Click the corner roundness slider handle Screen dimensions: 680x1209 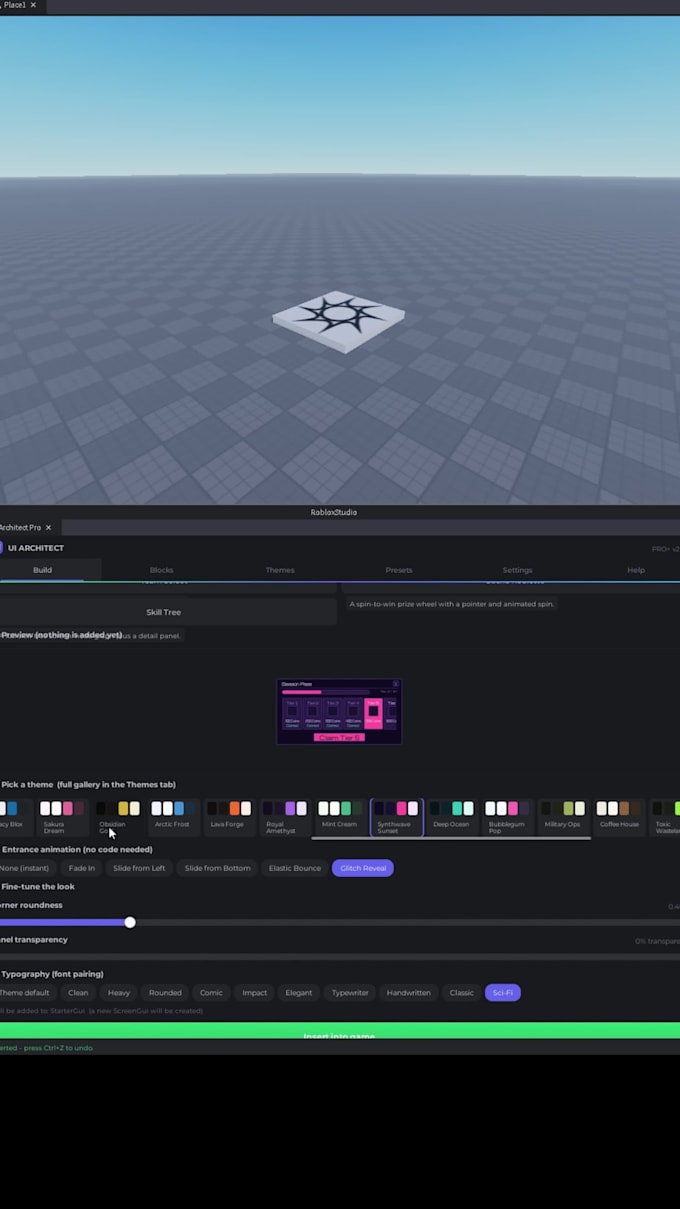pos(130,922)
